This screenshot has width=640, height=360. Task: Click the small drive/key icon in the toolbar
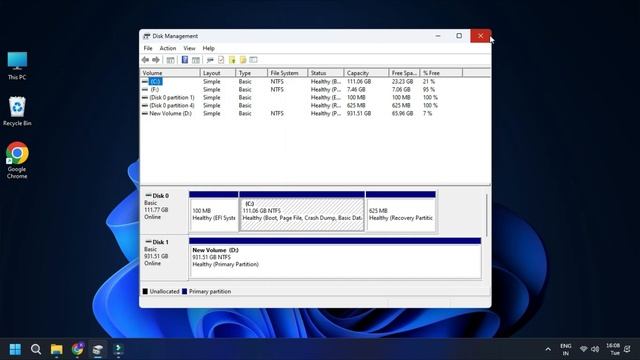click(x=210, y=60)
